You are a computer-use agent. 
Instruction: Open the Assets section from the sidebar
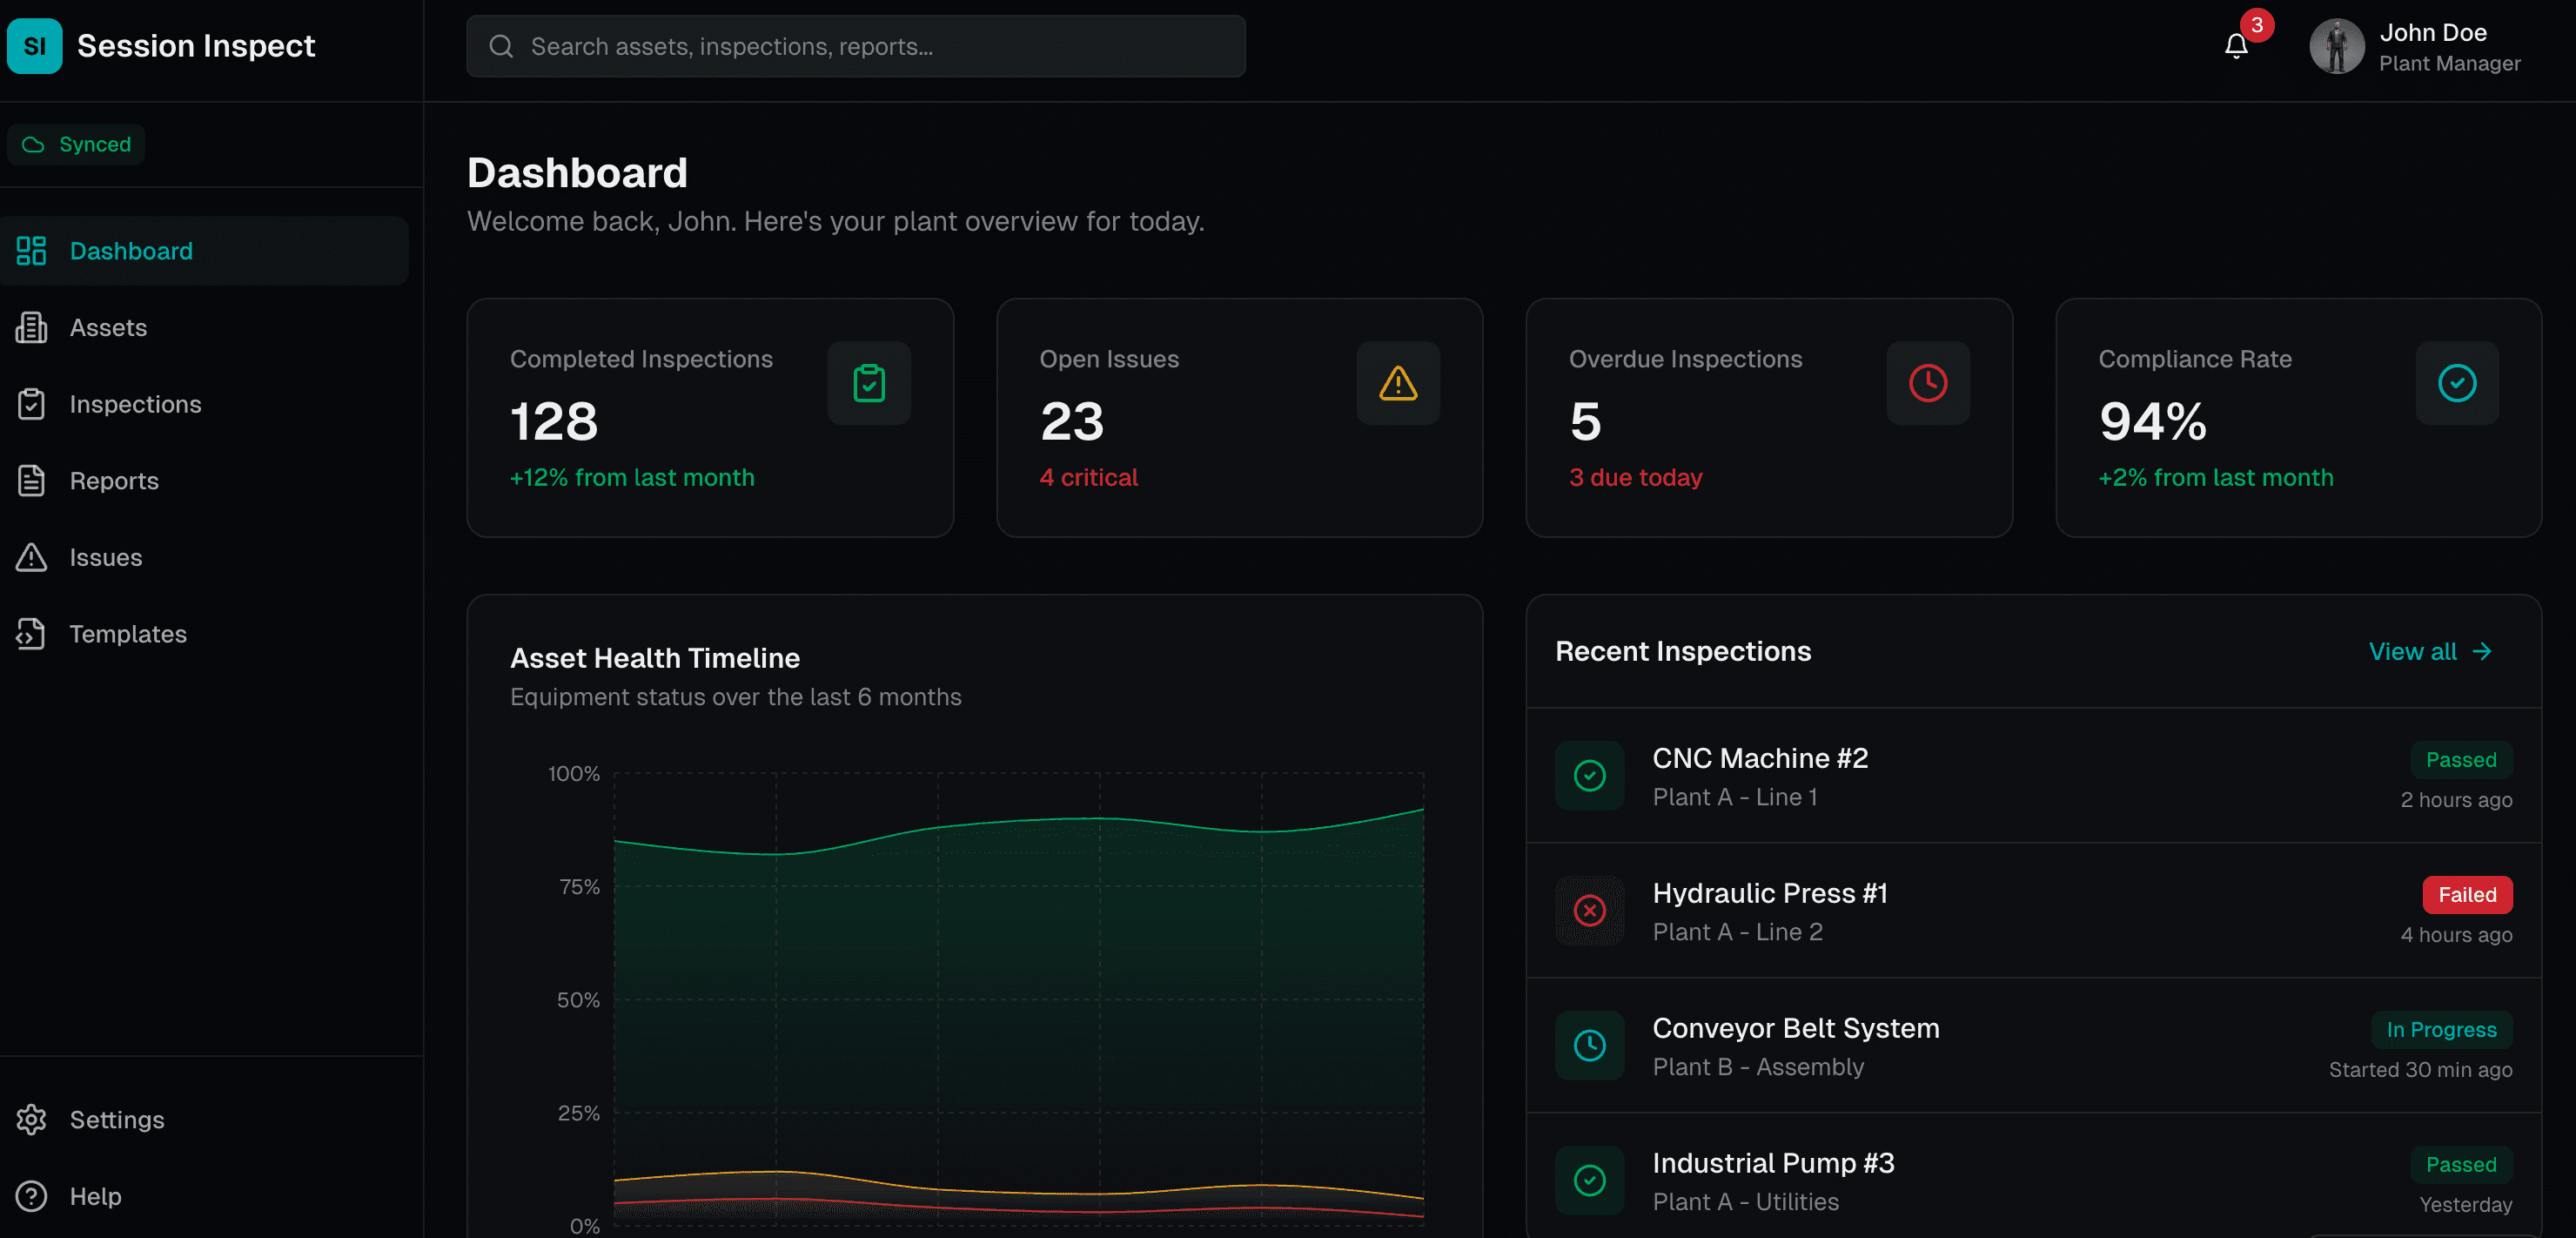pos(107,327)
